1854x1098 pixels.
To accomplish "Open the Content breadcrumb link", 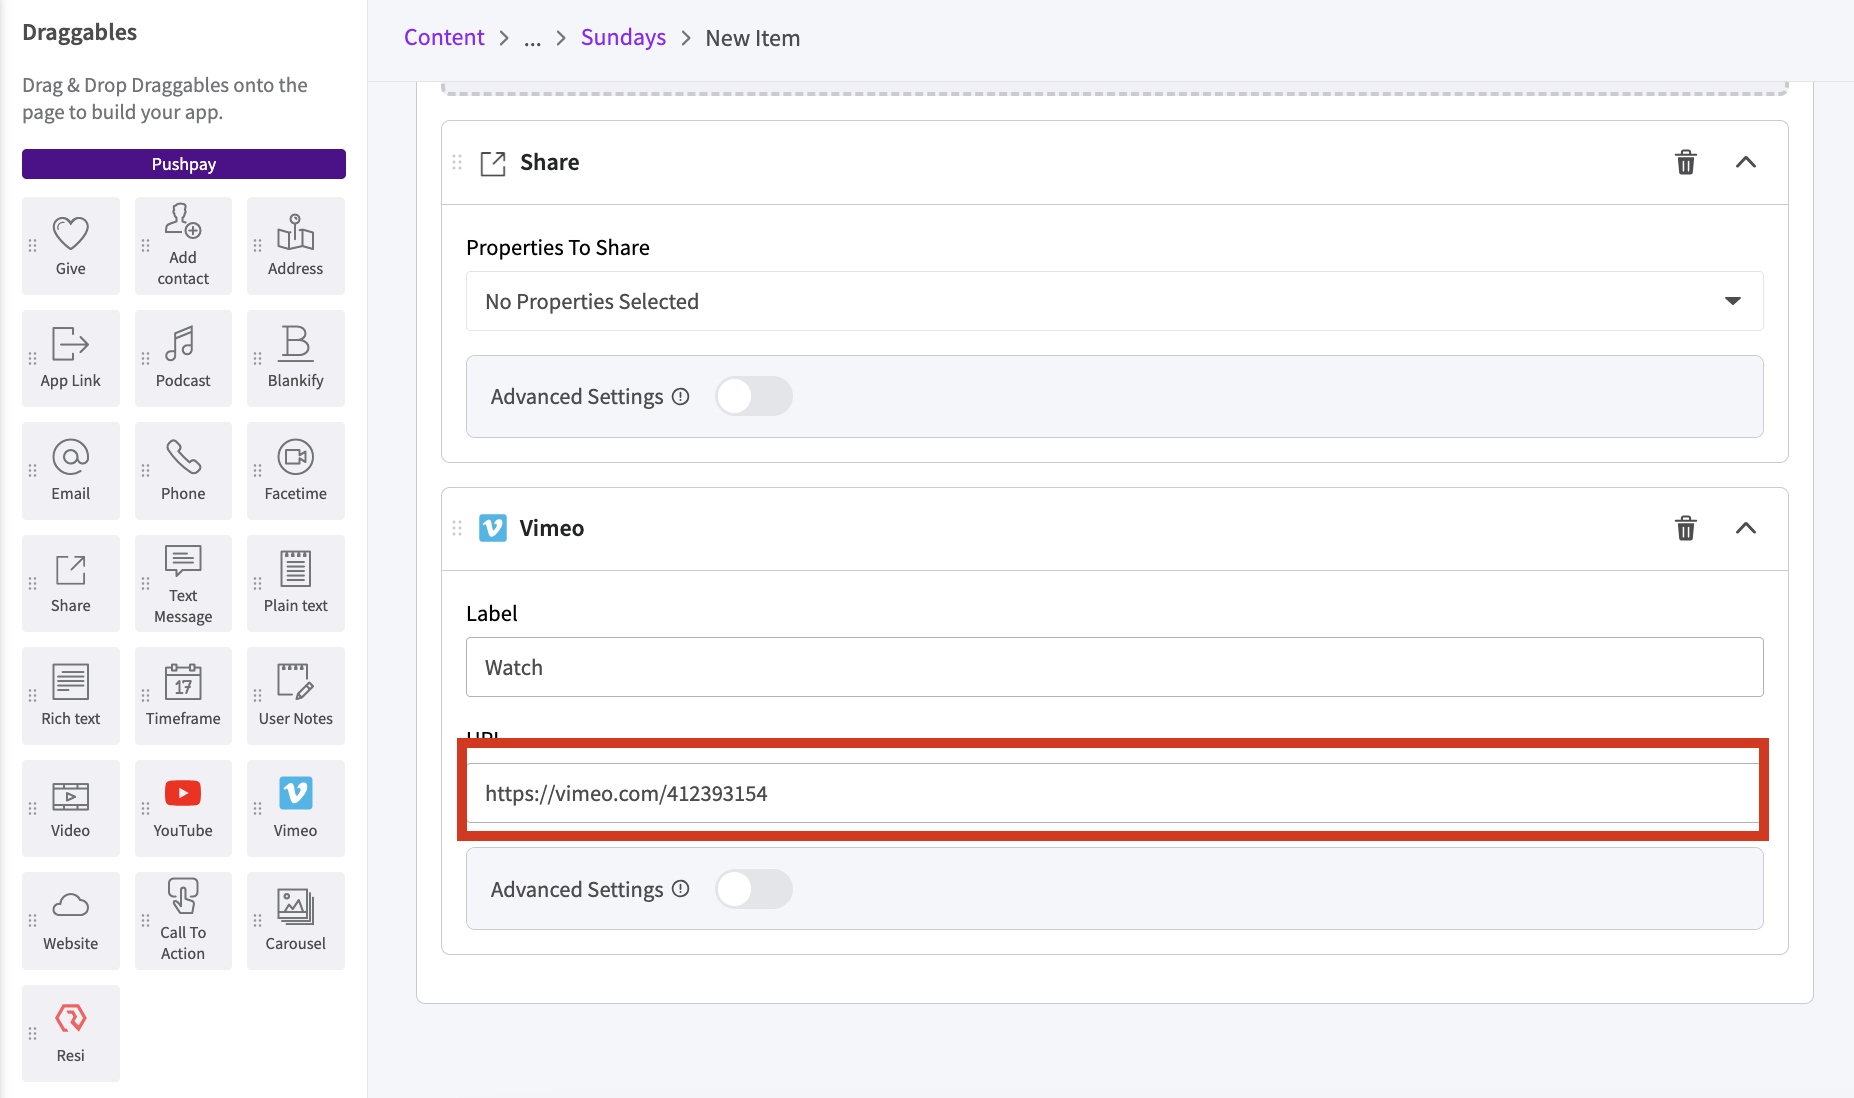I will point(443,37).
